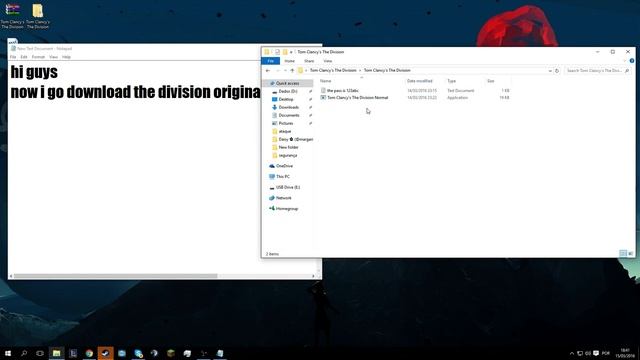Open Steam from the taskbar
The height and width of the screenshot is (360, 640).
(105, 353)
